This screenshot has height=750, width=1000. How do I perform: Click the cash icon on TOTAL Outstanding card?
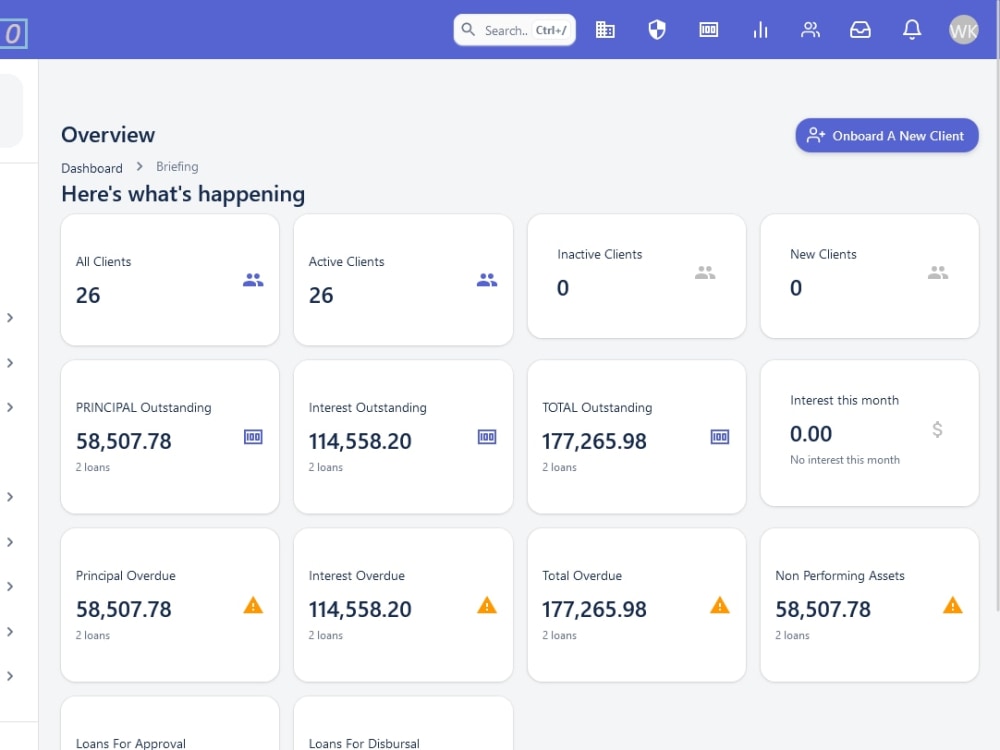[x=719, y=436]
